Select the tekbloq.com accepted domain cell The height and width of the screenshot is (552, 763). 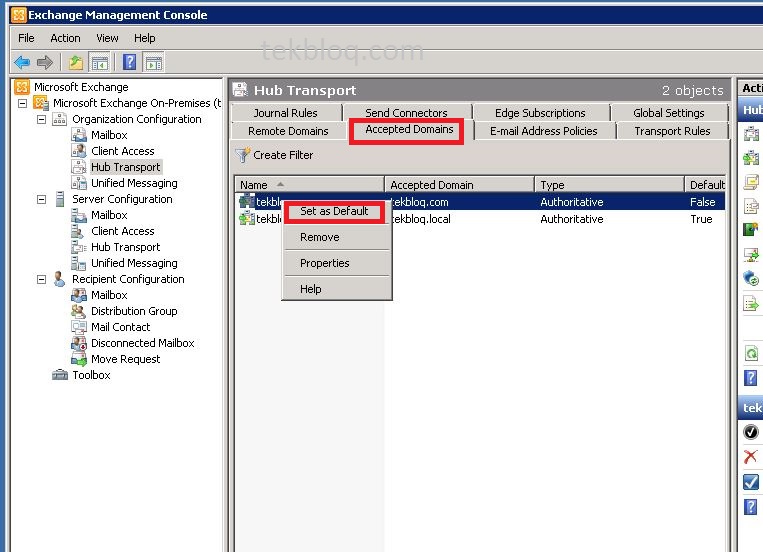pos(420,202)
